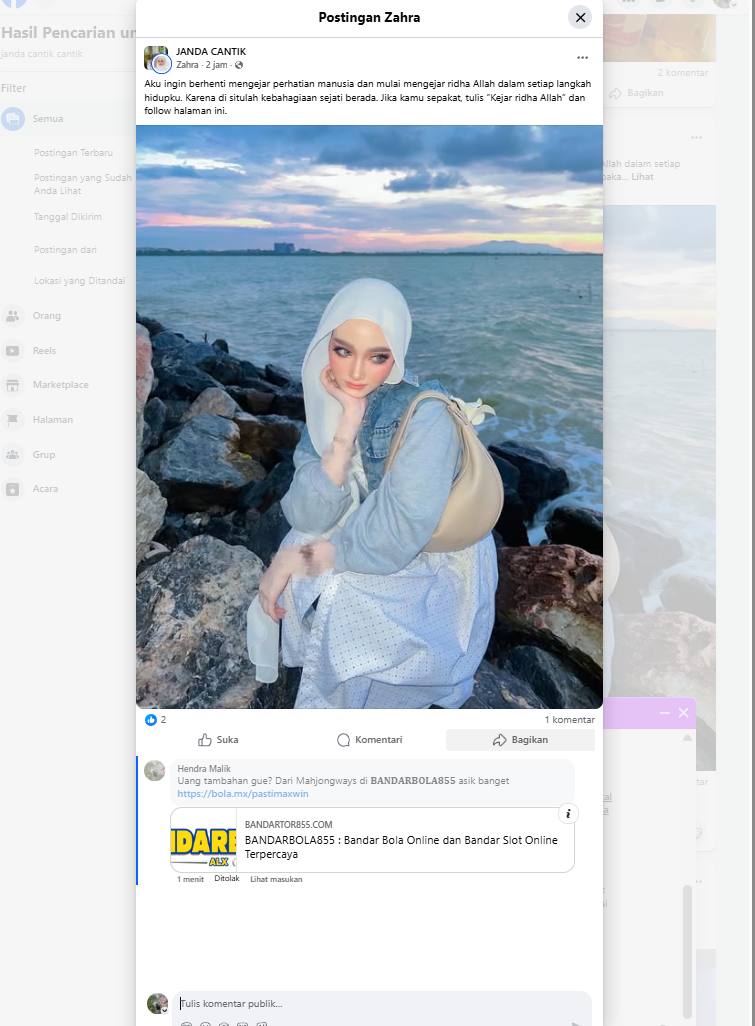Click the Acara star calendar icon

(12, 489)
